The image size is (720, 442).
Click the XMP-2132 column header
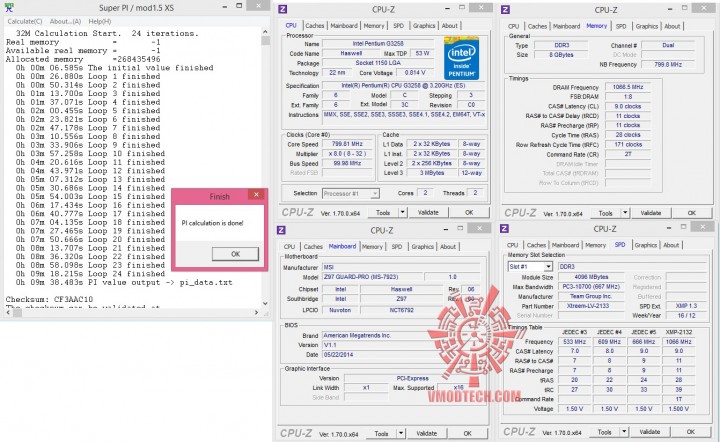[679, 332]
